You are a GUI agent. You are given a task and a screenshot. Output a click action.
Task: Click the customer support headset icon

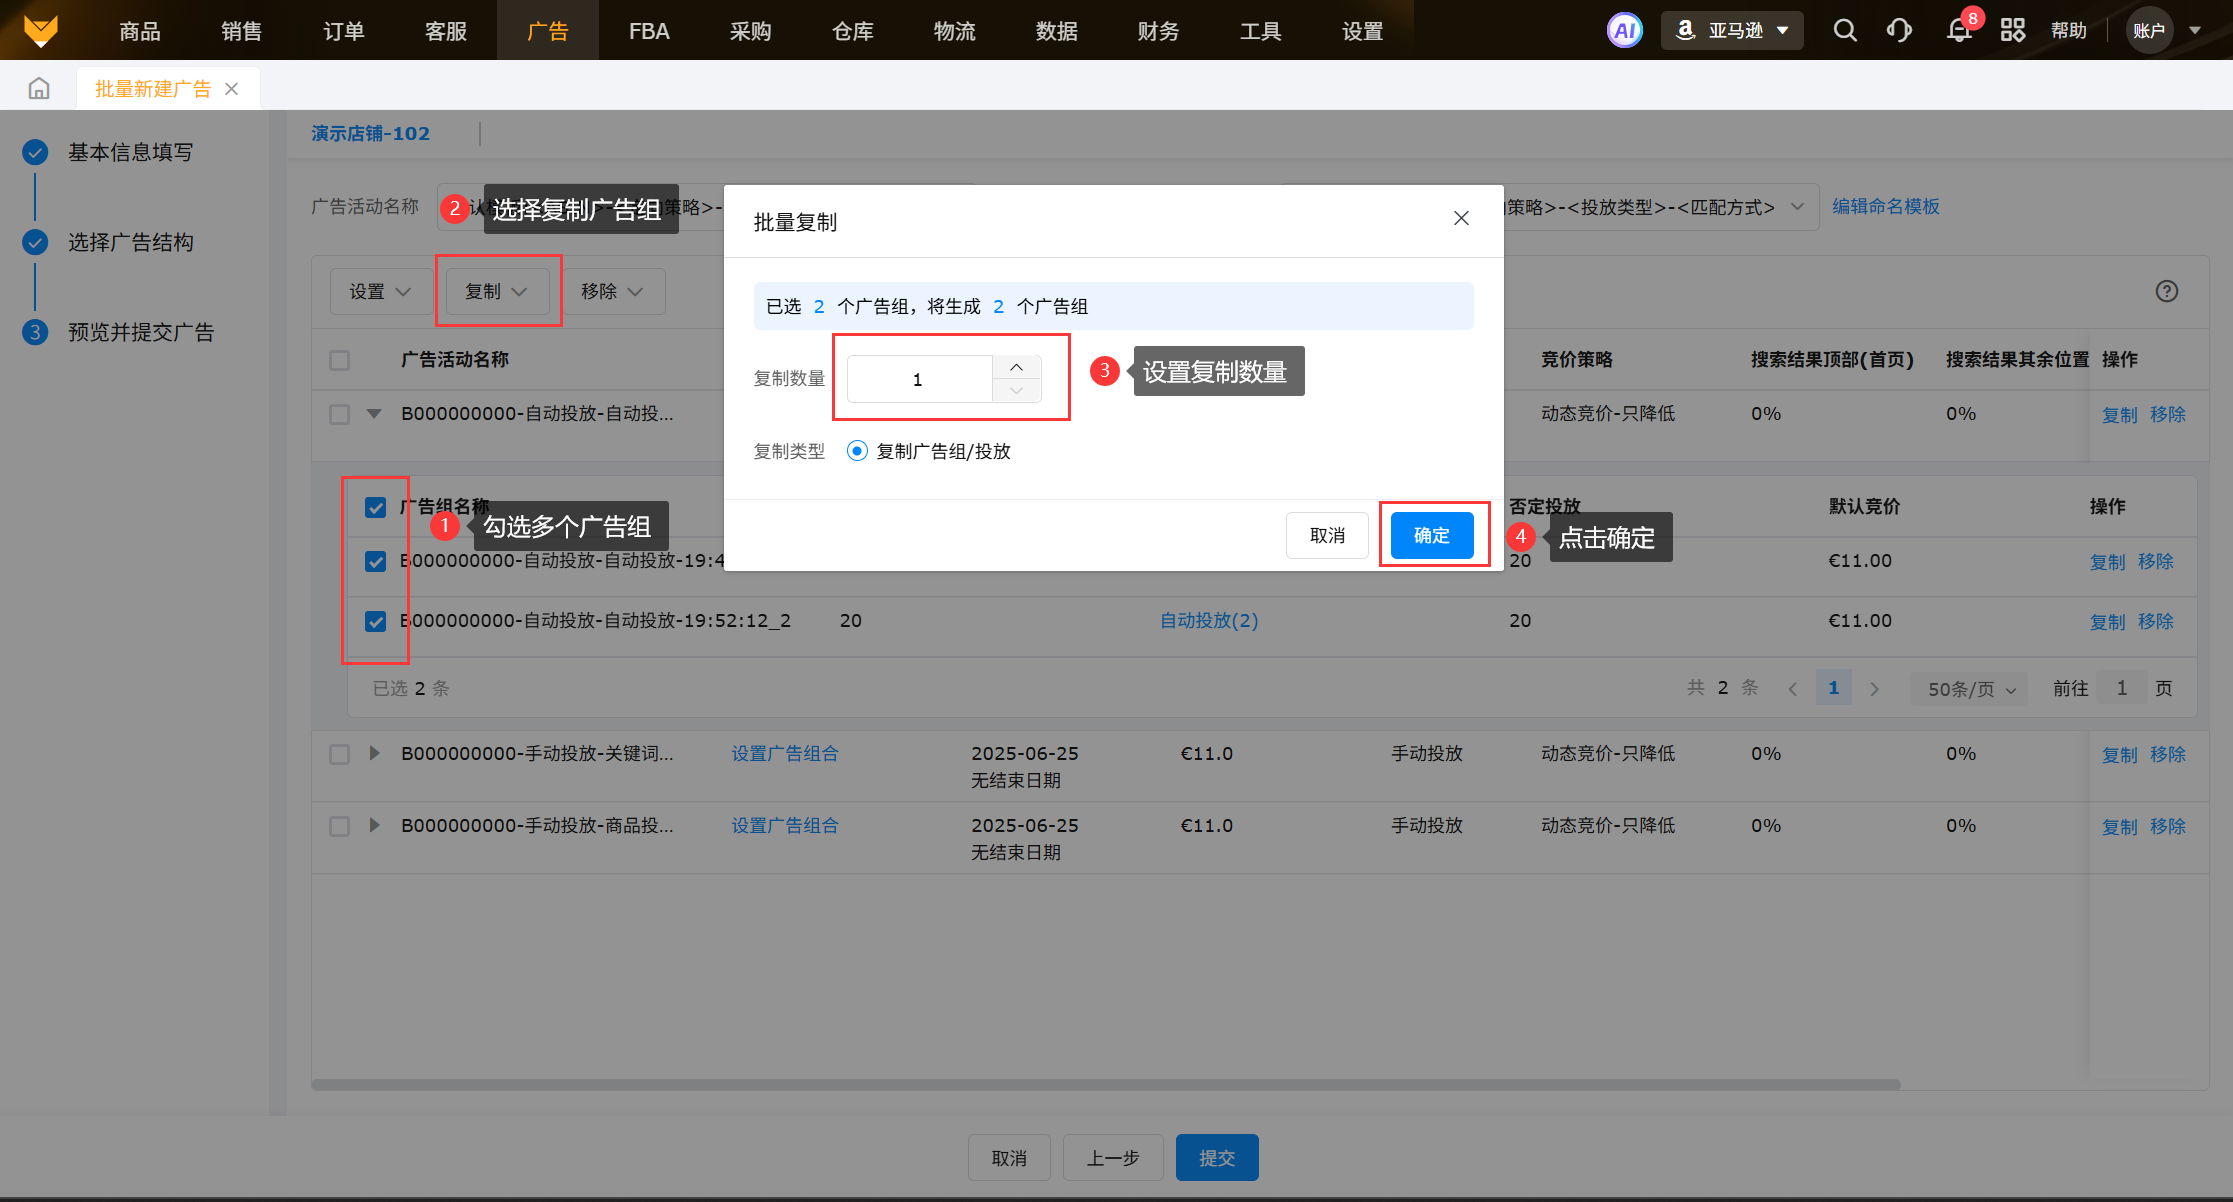[1899, 30]
